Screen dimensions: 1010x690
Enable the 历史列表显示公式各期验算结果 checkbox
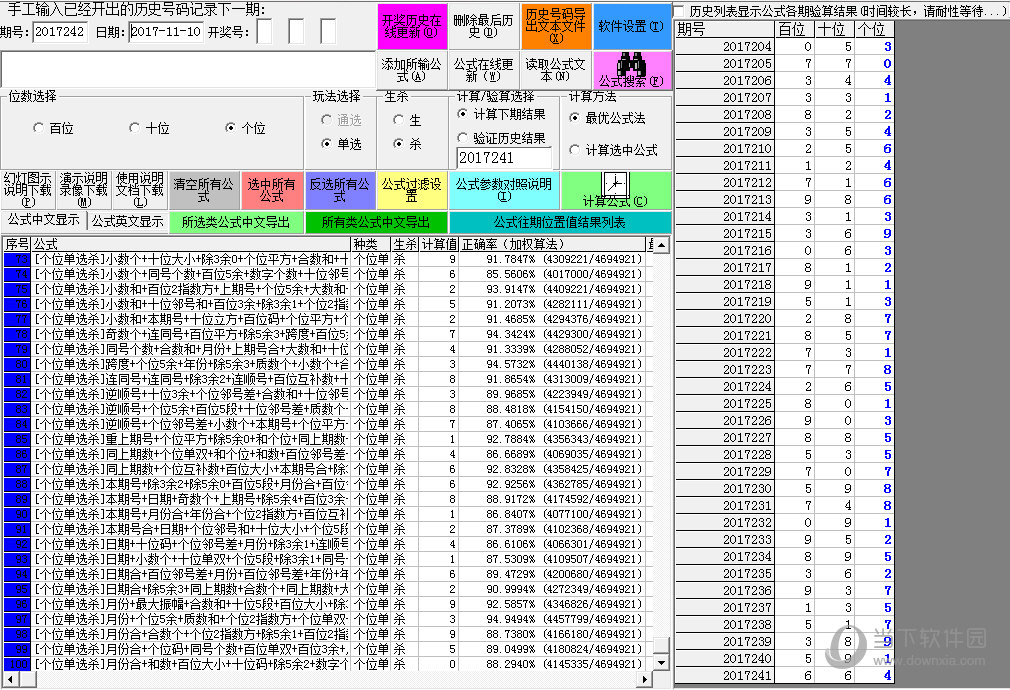680,11
